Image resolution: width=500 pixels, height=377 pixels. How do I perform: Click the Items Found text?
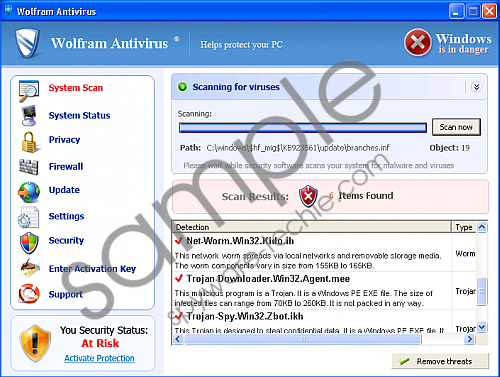[x=366, y=195]
